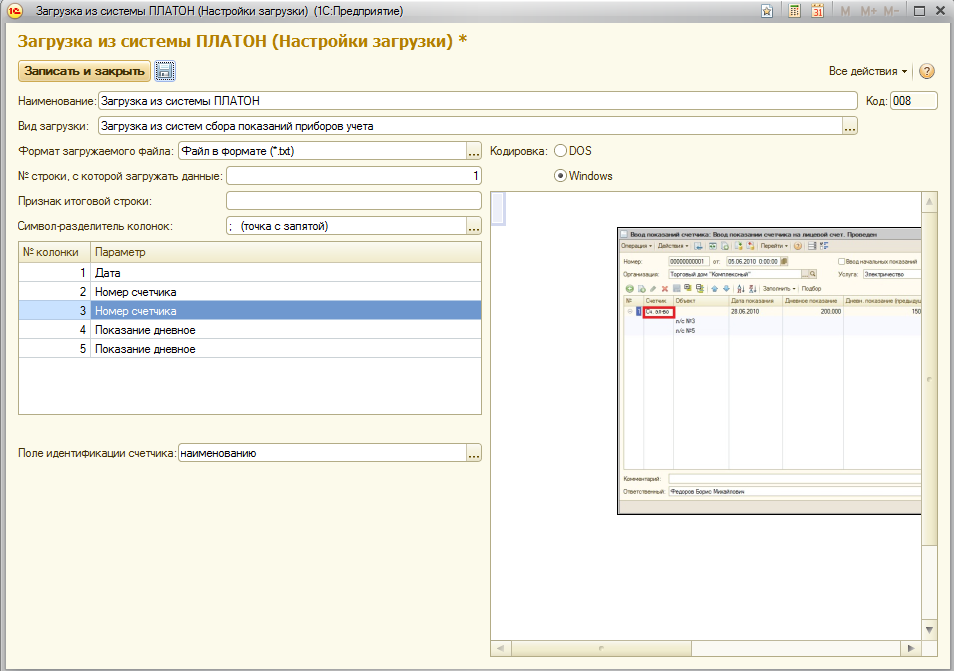Add to favorites with the star icon
954x671 pixels.
(767, 11)
